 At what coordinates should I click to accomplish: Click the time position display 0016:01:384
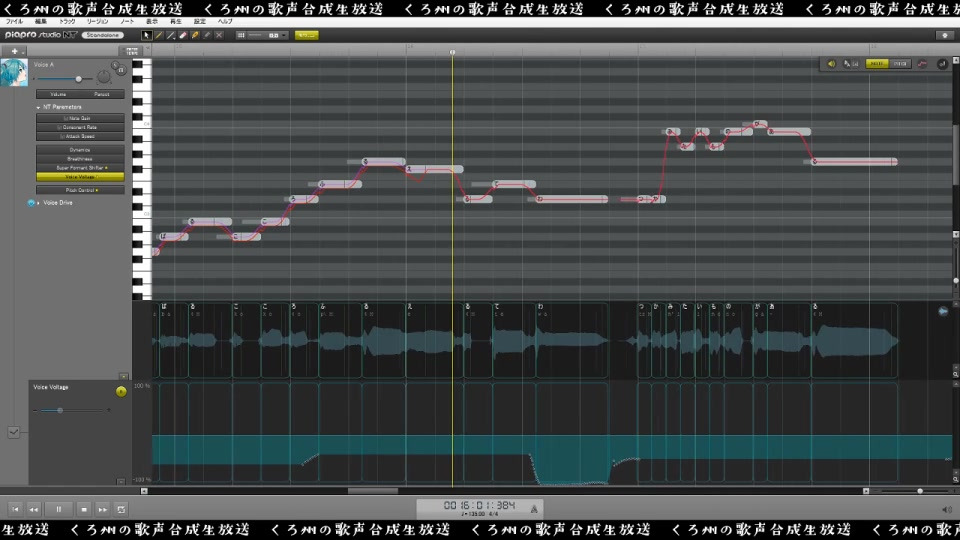pyautogui.click(x=479, y=505)
